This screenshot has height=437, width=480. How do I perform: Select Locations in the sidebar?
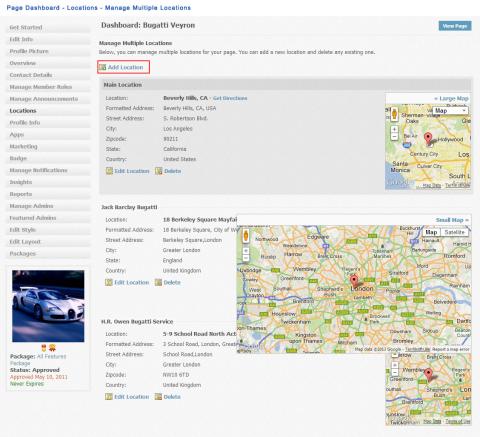(x=48, y=111)
